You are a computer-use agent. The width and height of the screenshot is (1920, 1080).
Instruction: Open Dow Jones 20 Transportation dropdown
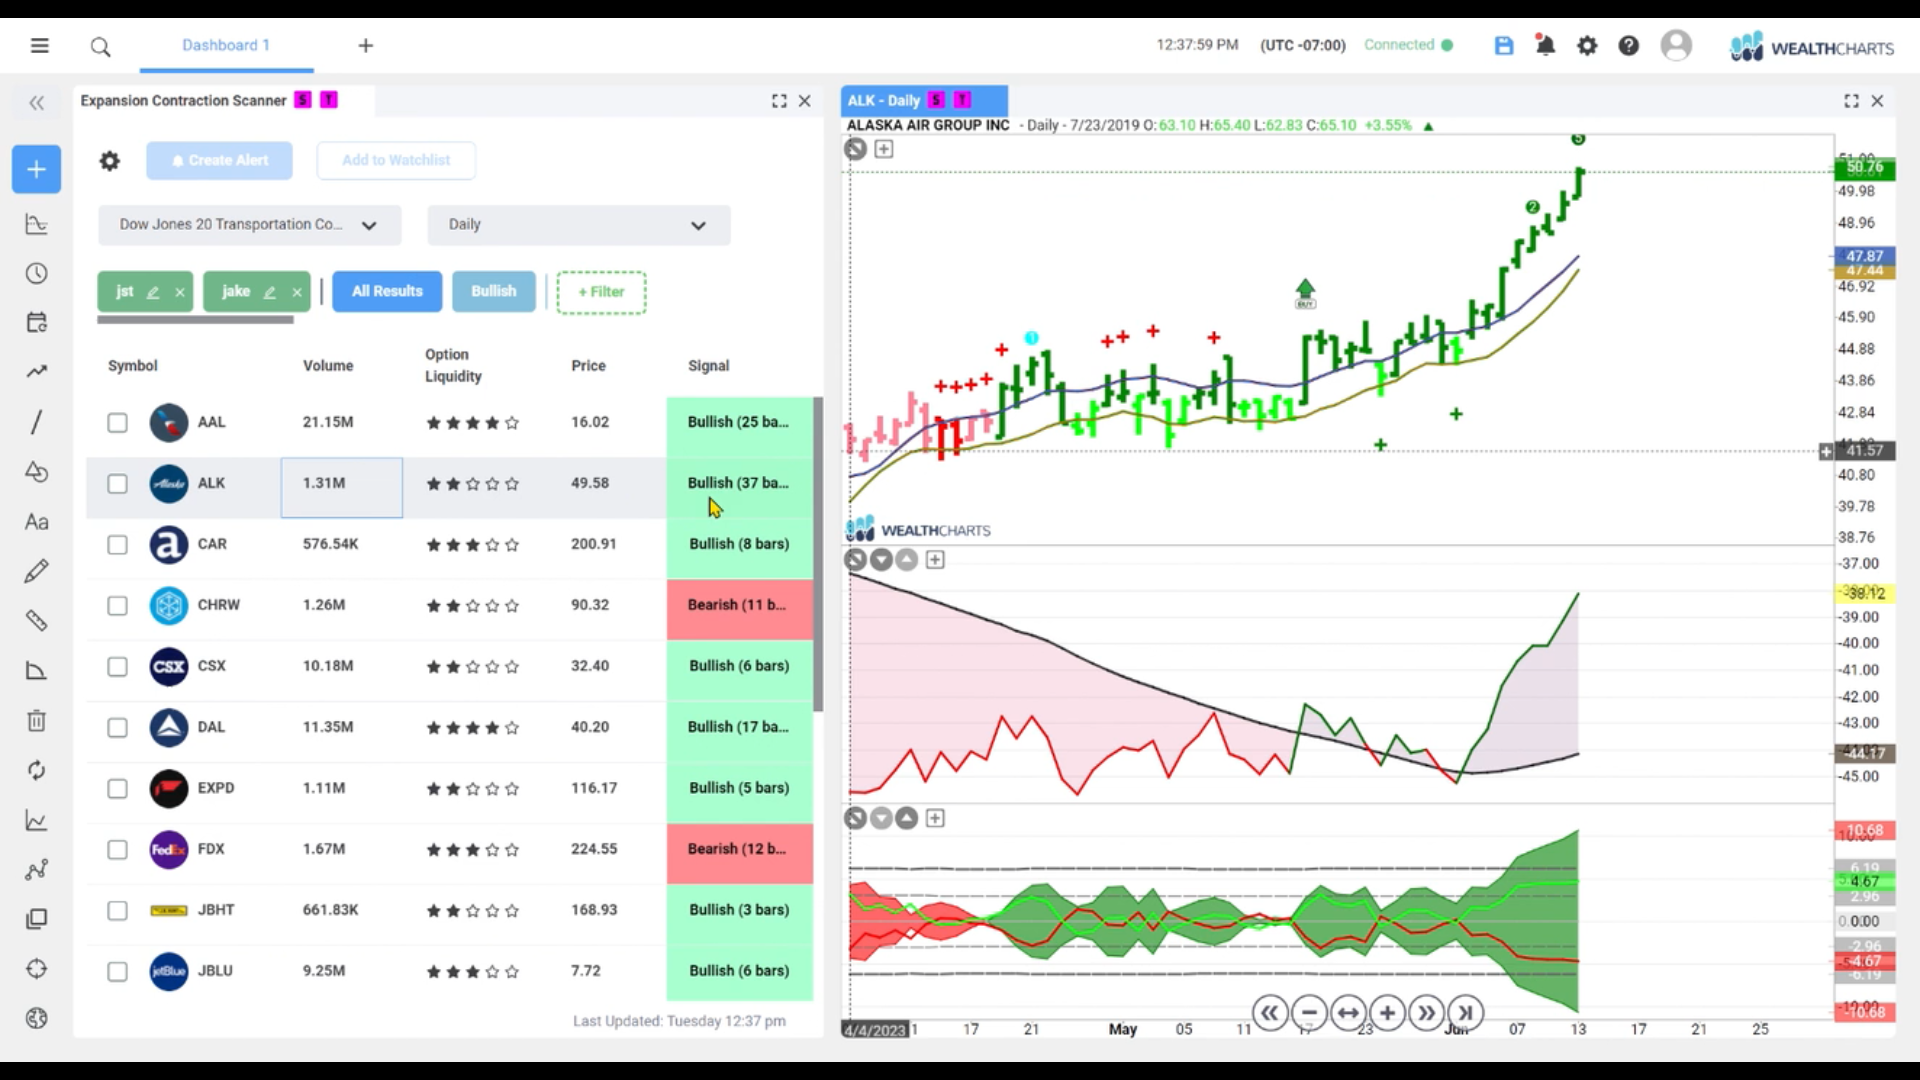pyautogui.click(x=250, y=225)
